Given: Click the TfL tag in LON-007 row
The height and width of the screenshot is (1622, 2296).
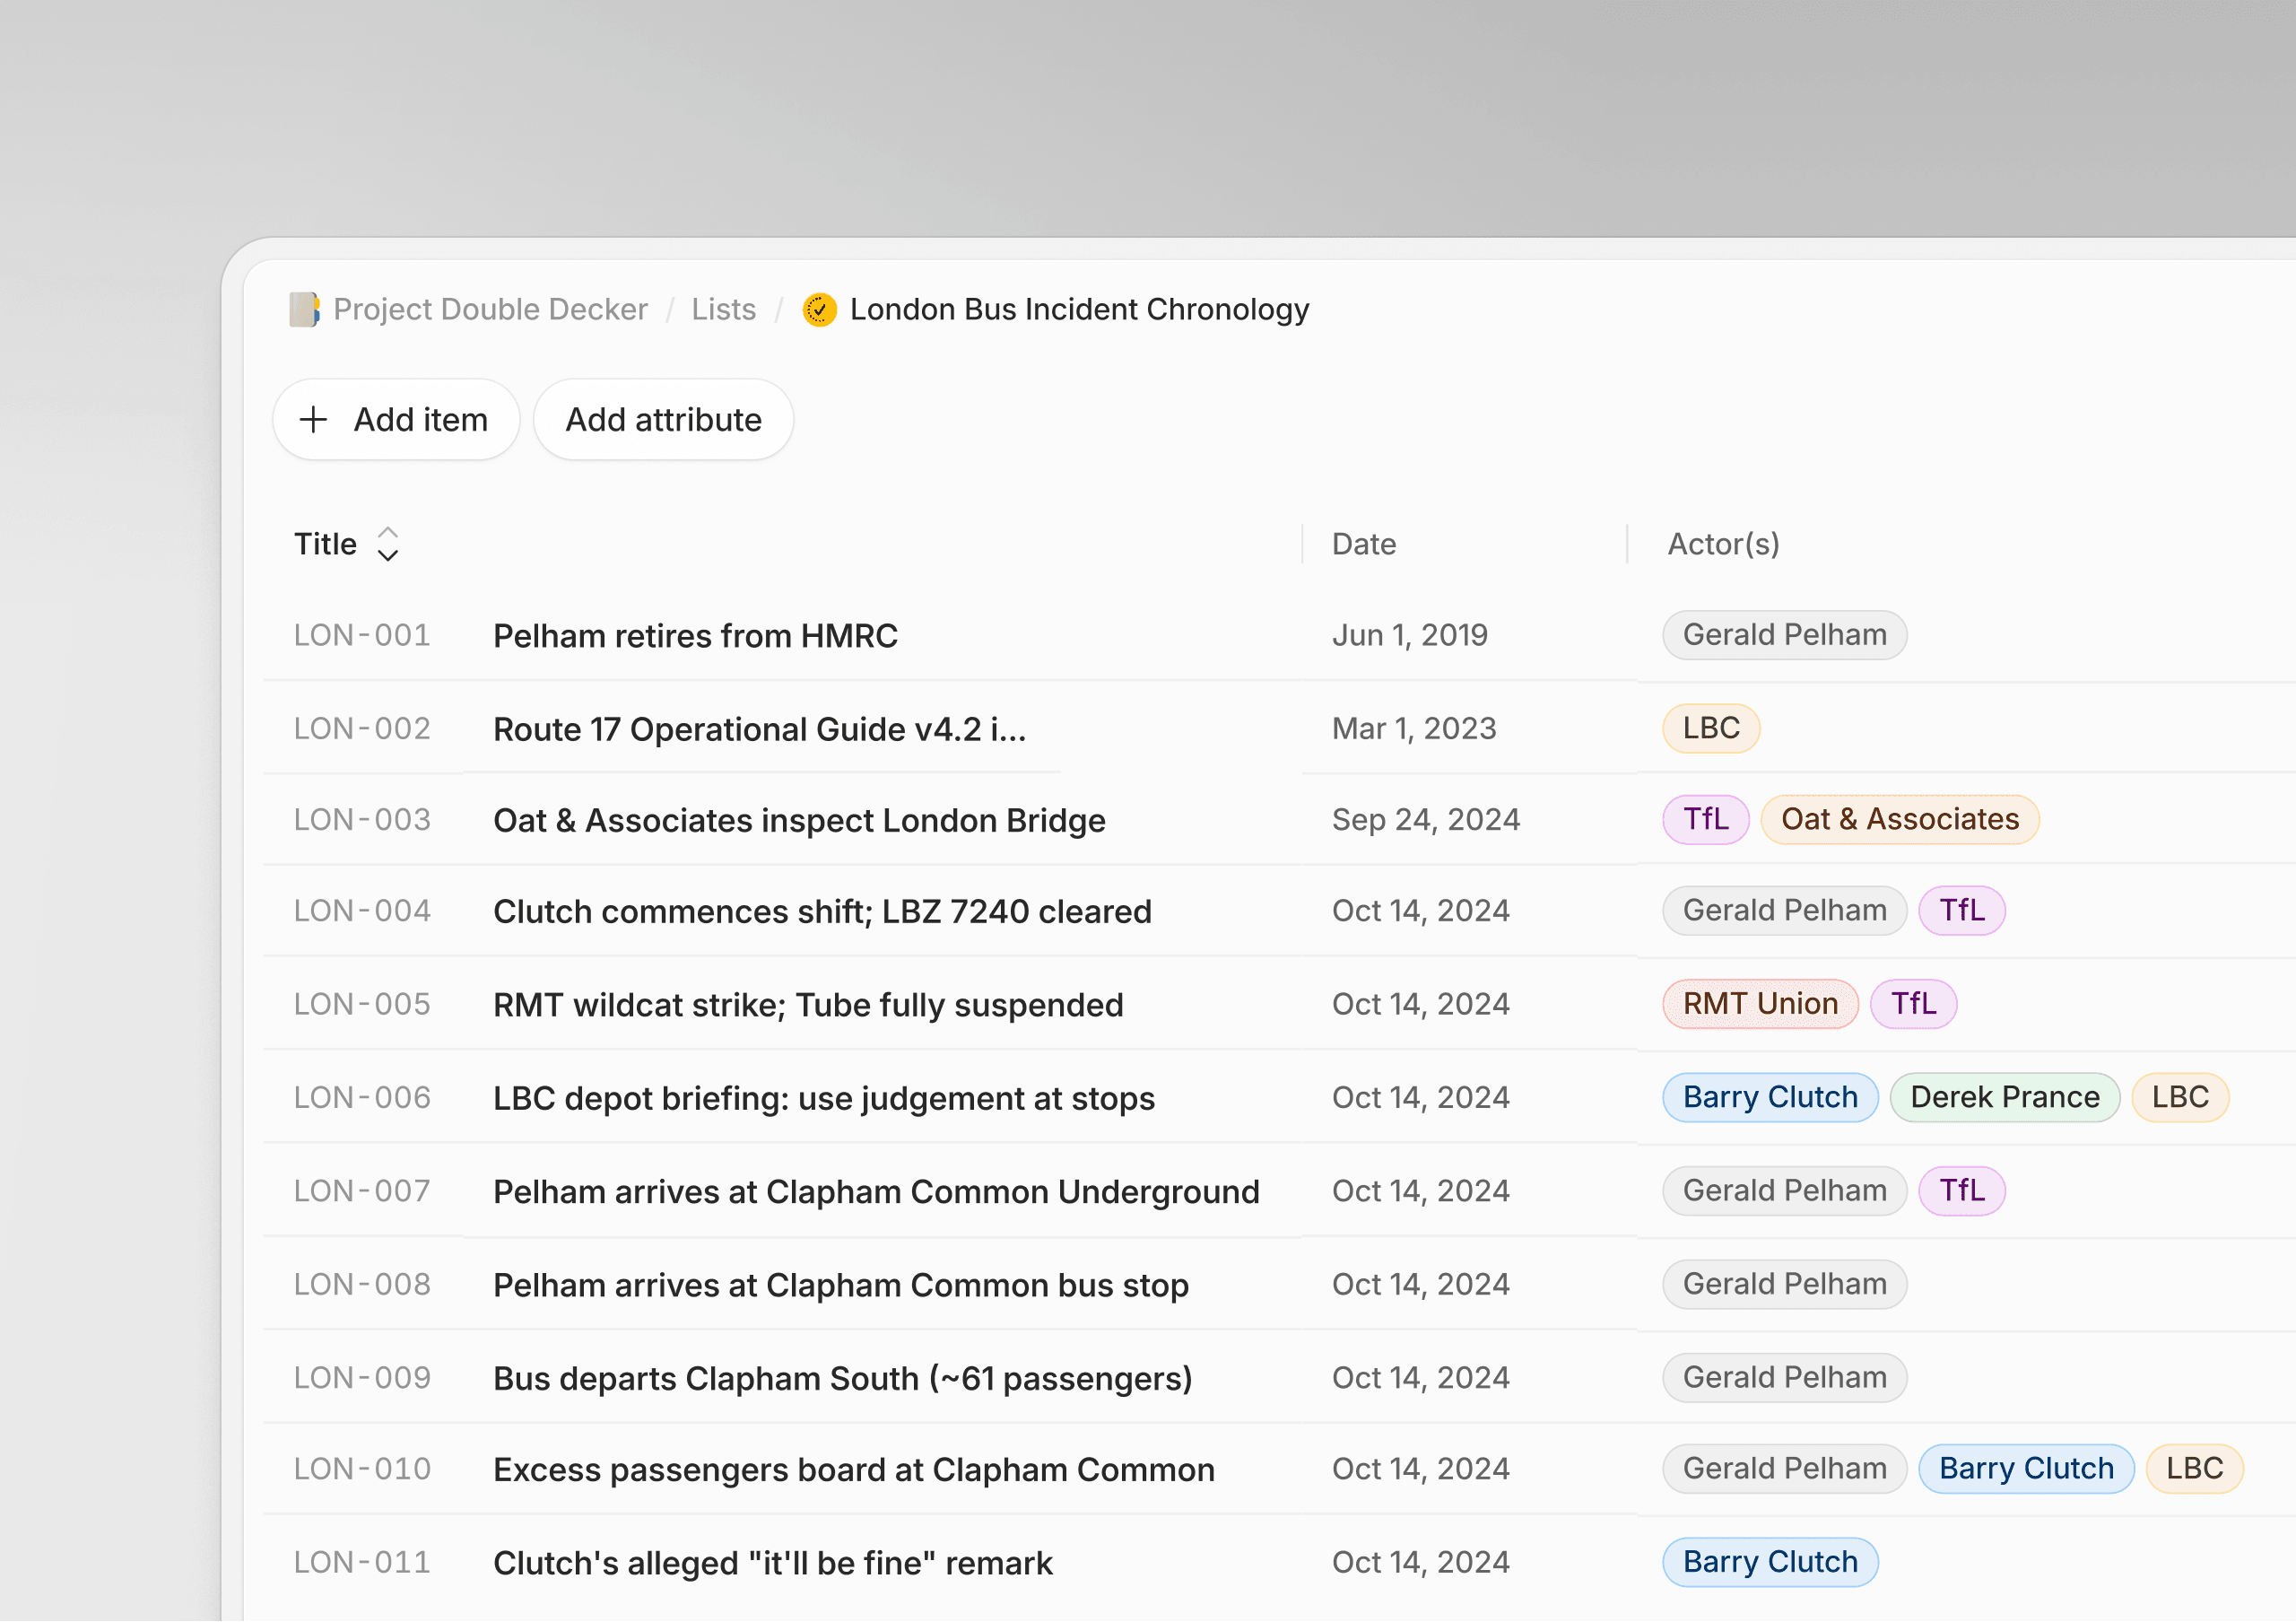Looking at the screenshot, I should (x=1962, y=1191).
